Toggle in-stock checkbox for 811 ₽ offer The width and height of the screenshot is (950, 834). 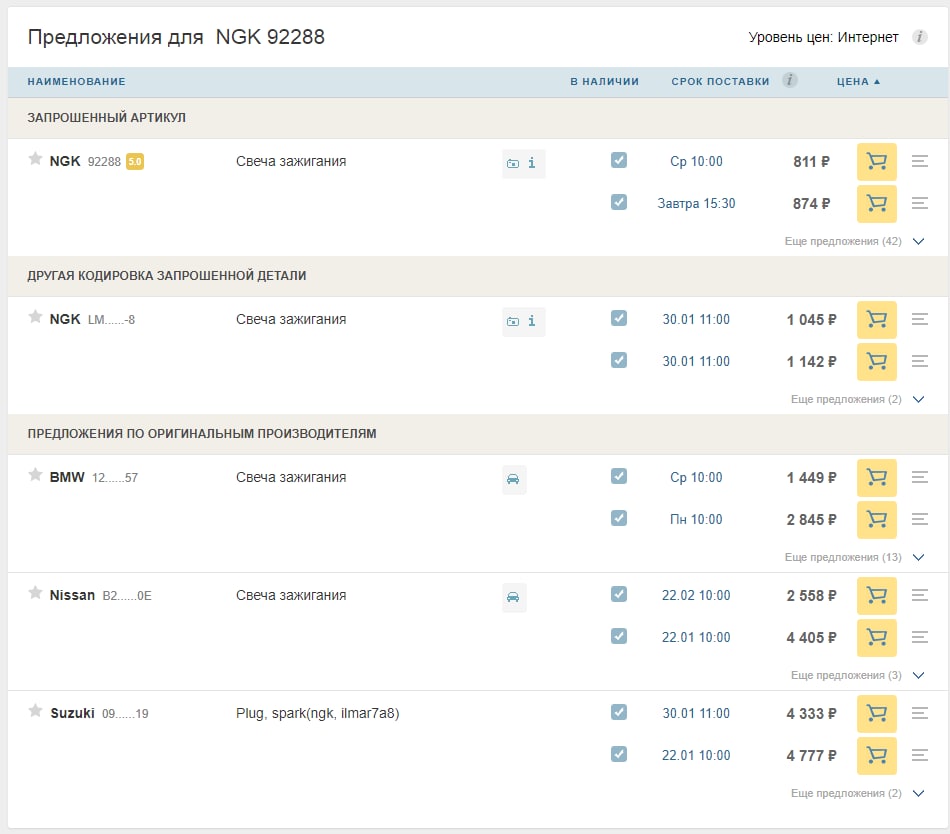coord(619,161)
